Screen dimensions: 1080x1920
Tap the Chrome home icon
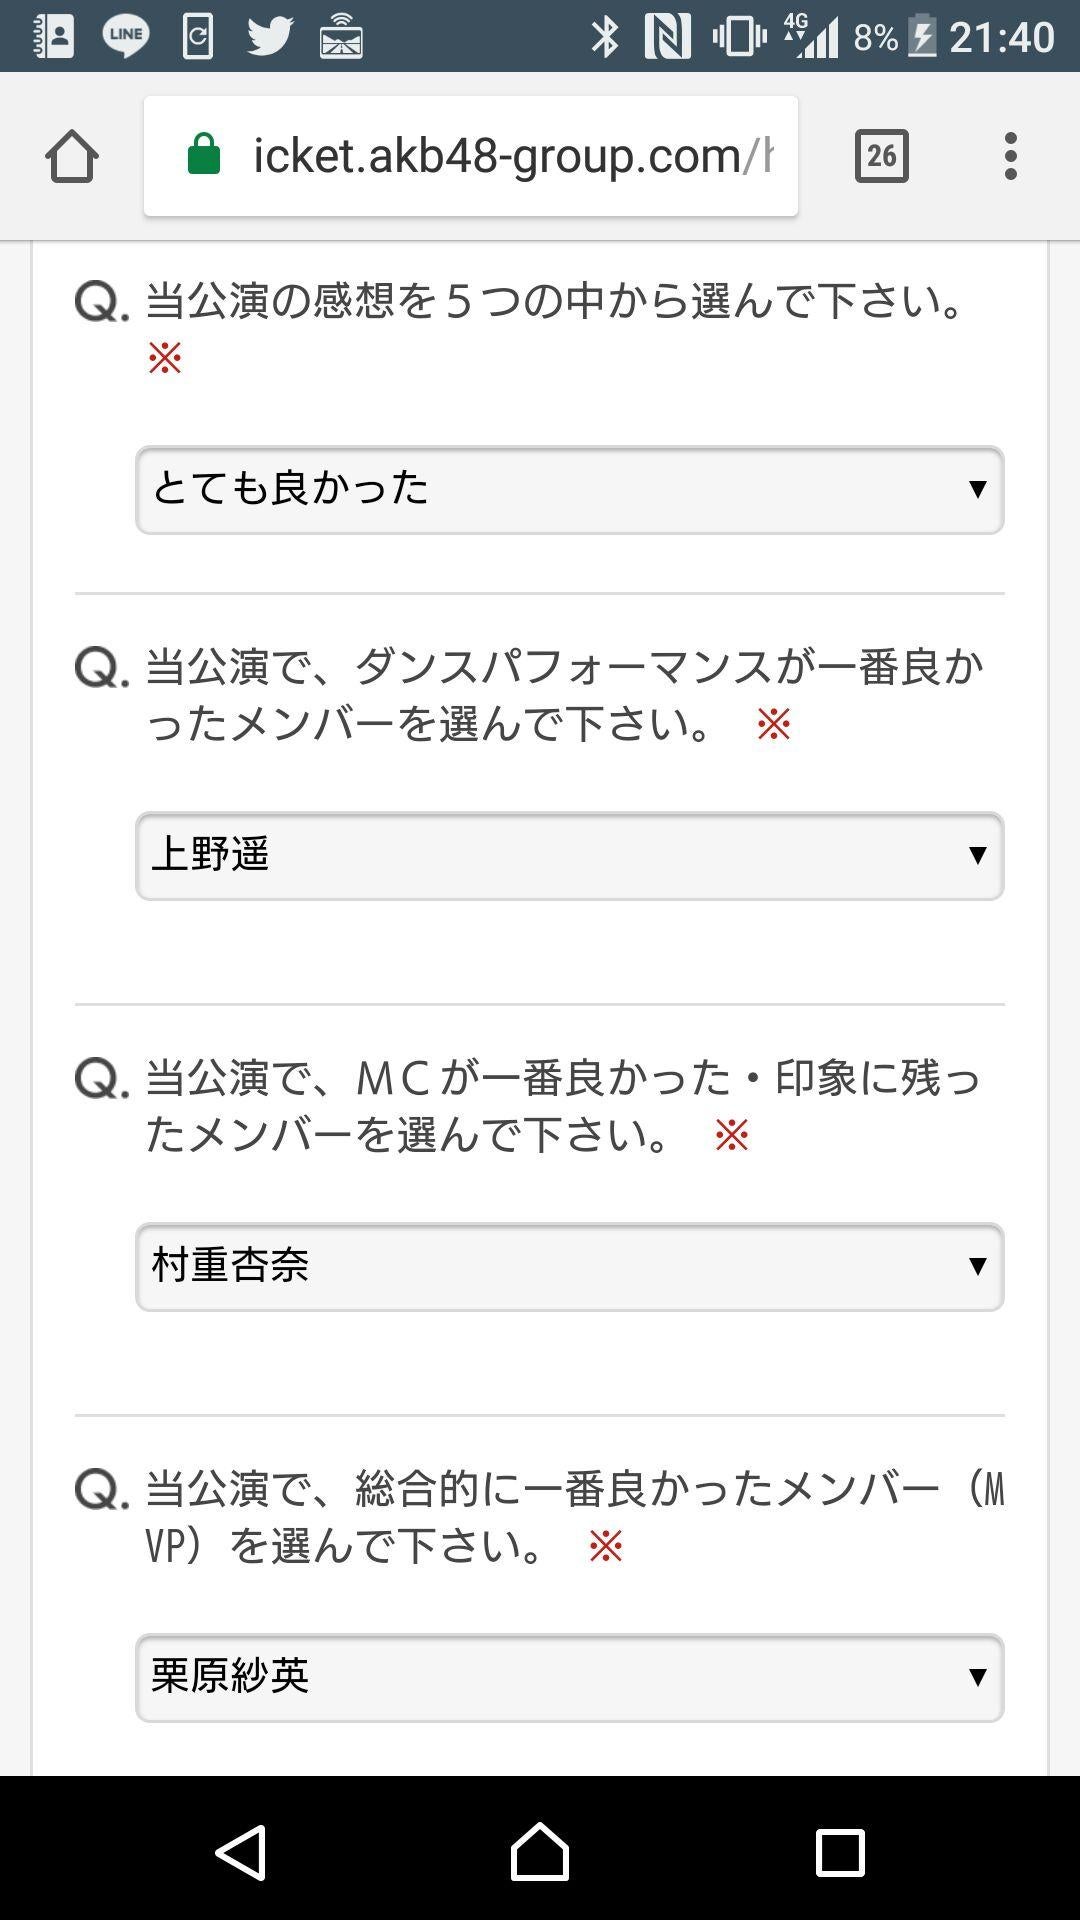click(x=72, y=157)
